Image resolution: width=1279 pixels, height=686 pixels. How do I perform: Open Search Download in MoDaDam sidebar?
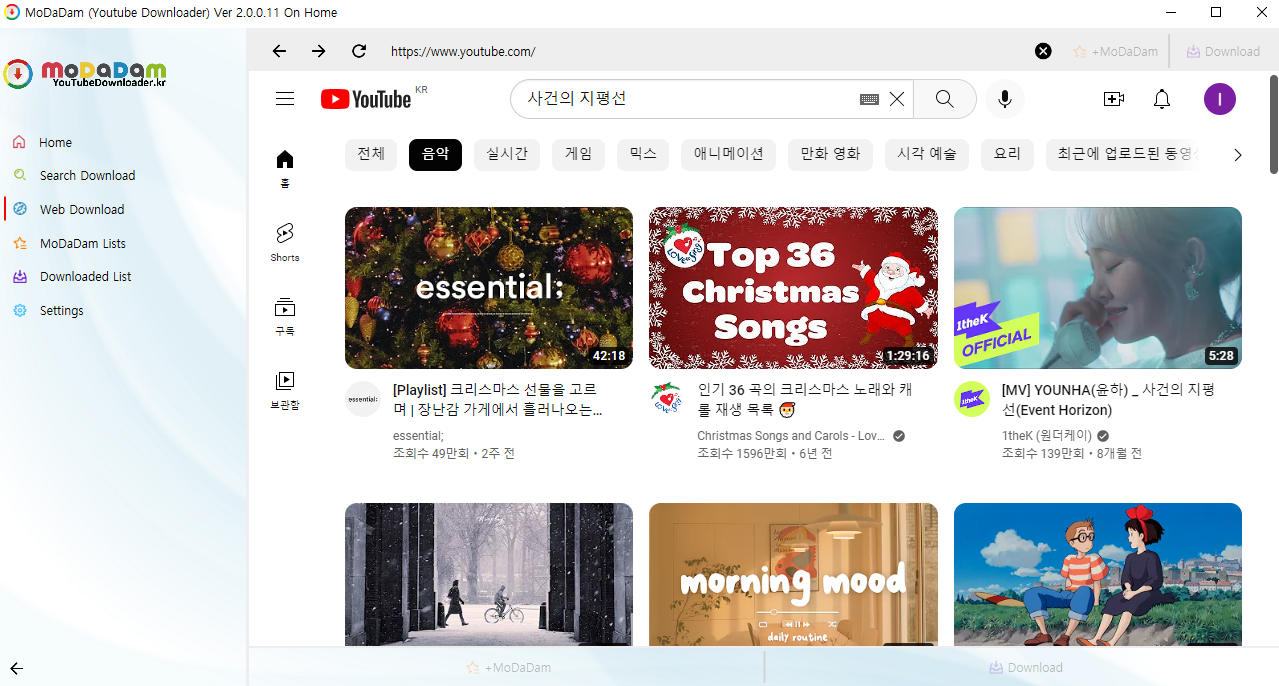pyautogui.click(x=87, y=175)
